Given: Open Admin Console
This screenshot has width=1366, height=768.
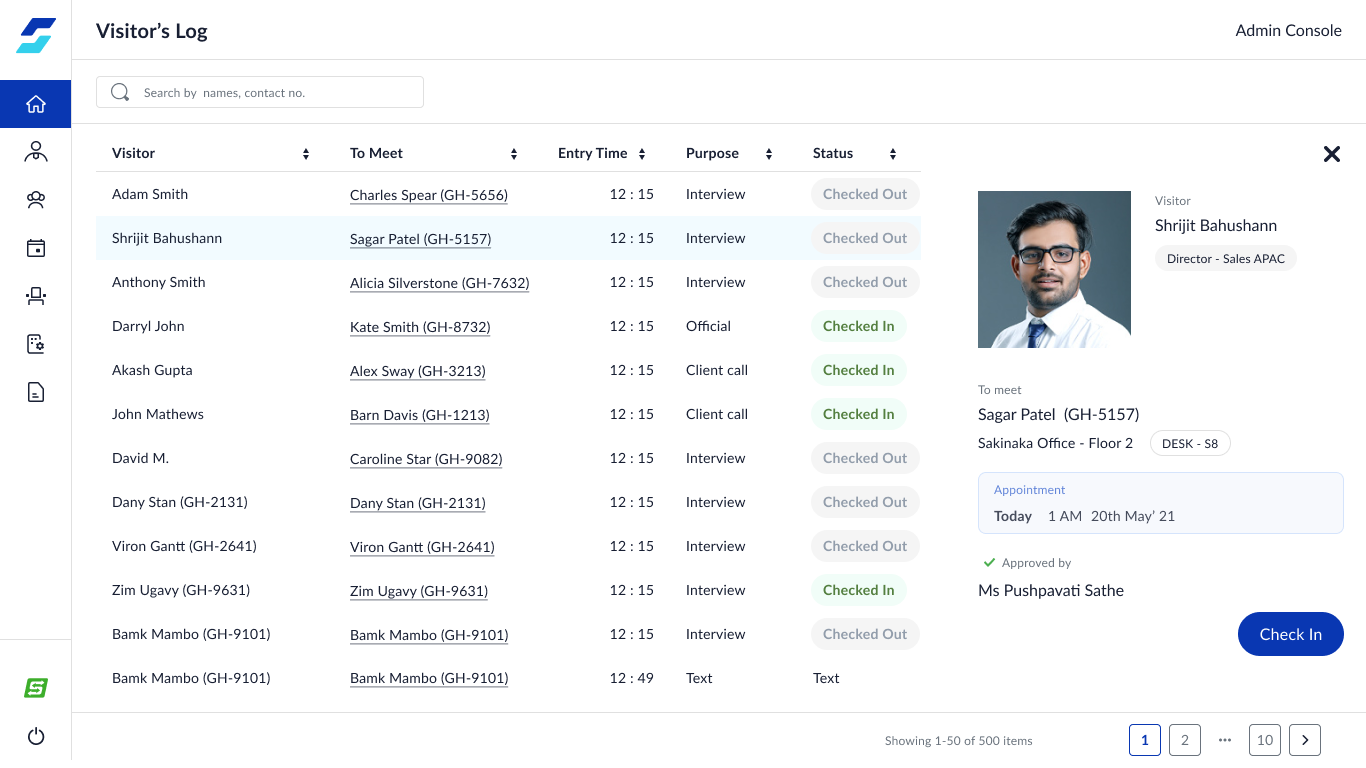Looking at the screenshot, I should [1288, 31].
